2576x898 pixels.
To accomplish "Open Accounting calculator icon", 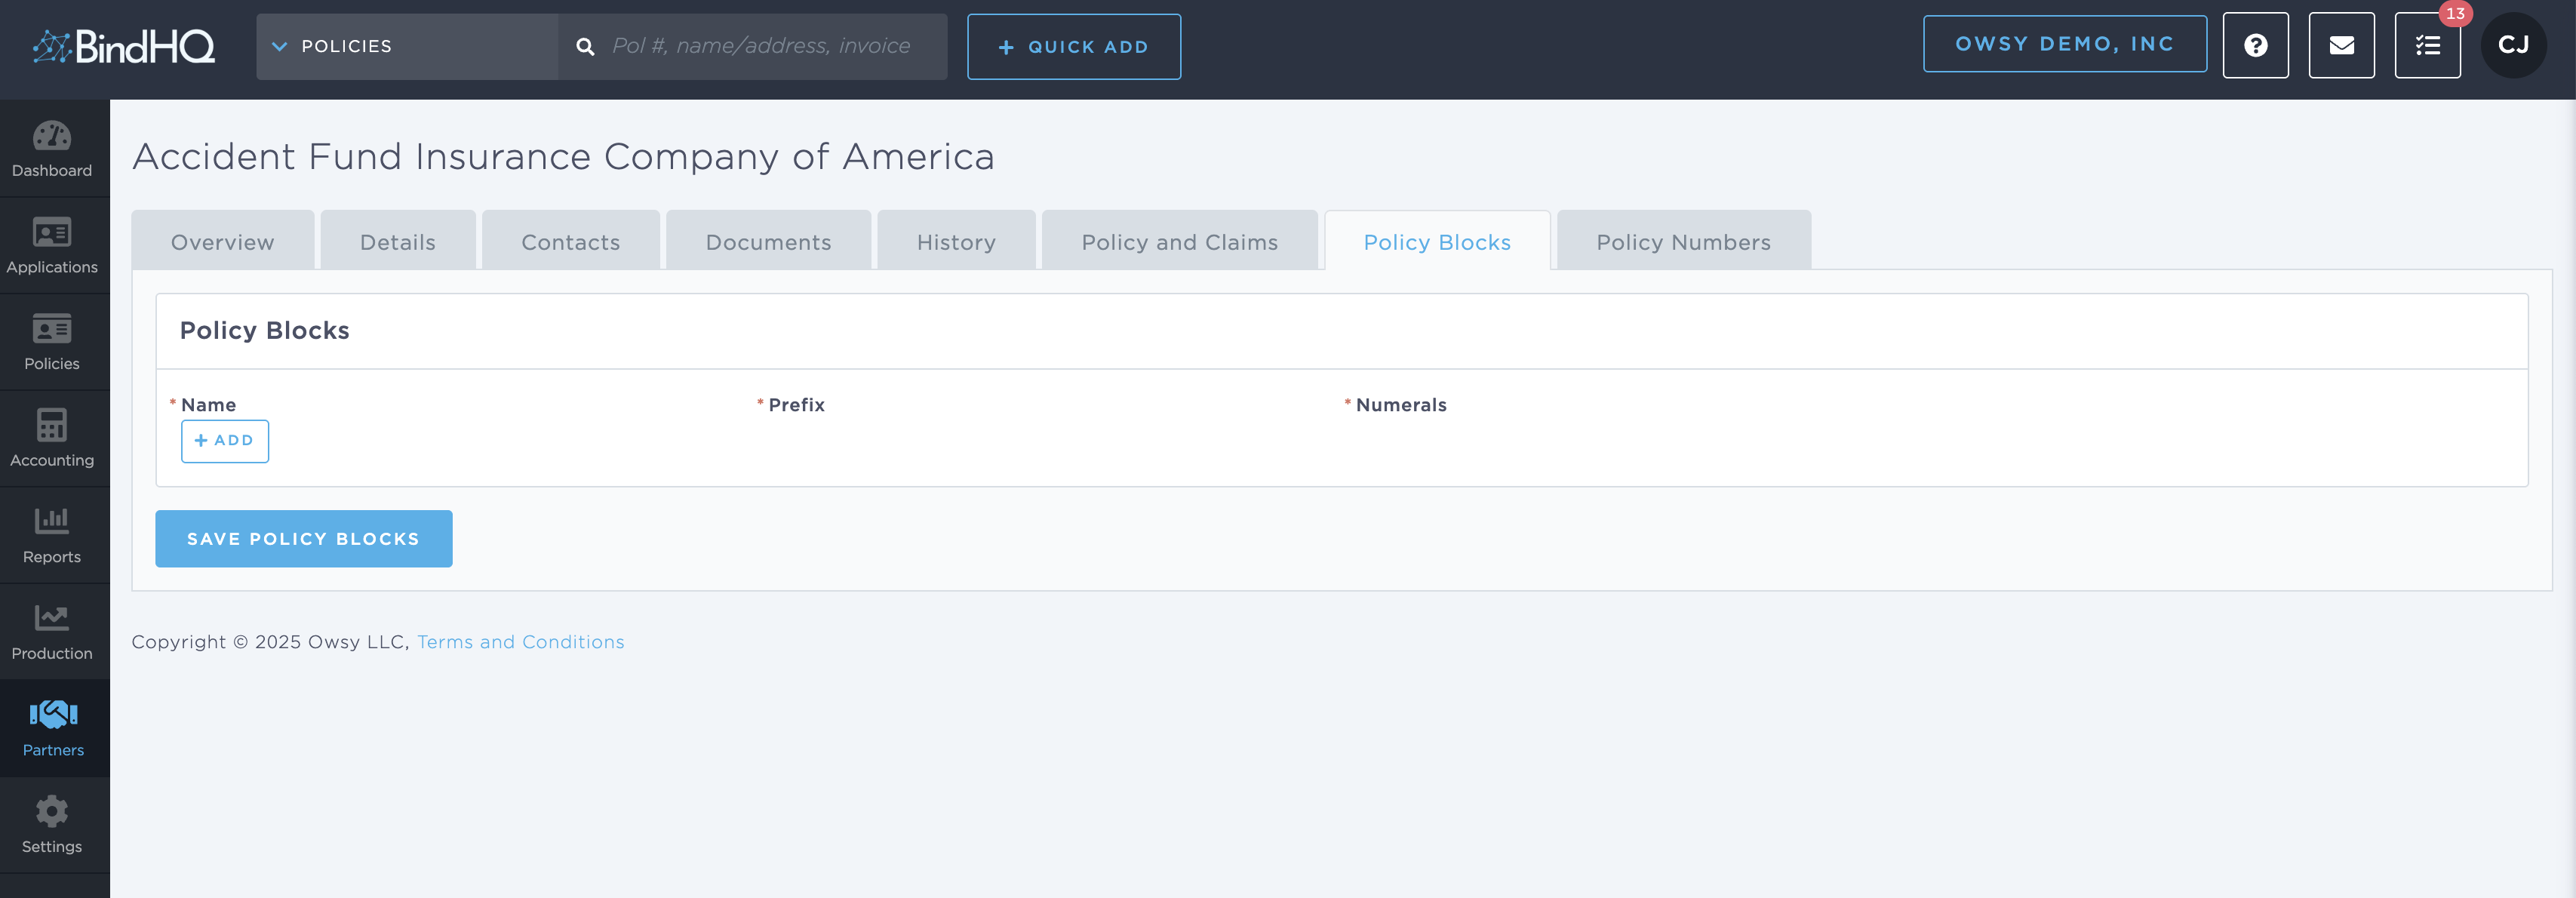I will pyautogui.click(x=52, y=438).
